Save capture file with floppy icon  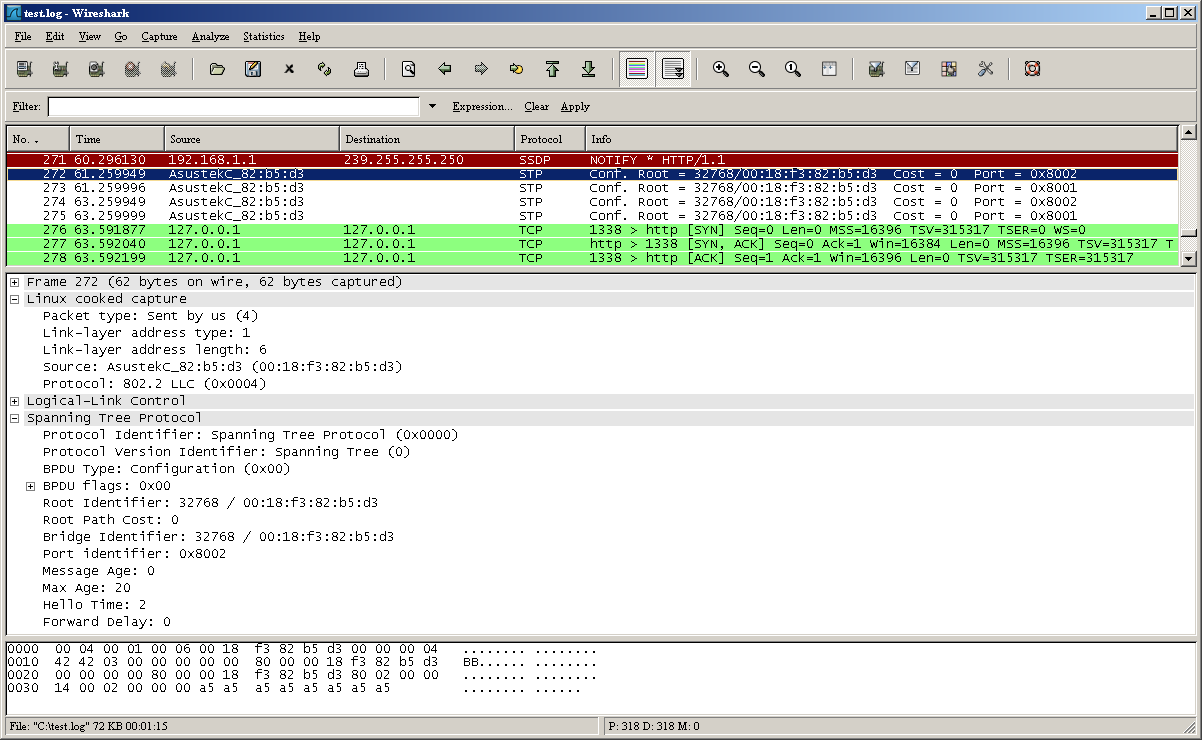click(x=253, y=69)
